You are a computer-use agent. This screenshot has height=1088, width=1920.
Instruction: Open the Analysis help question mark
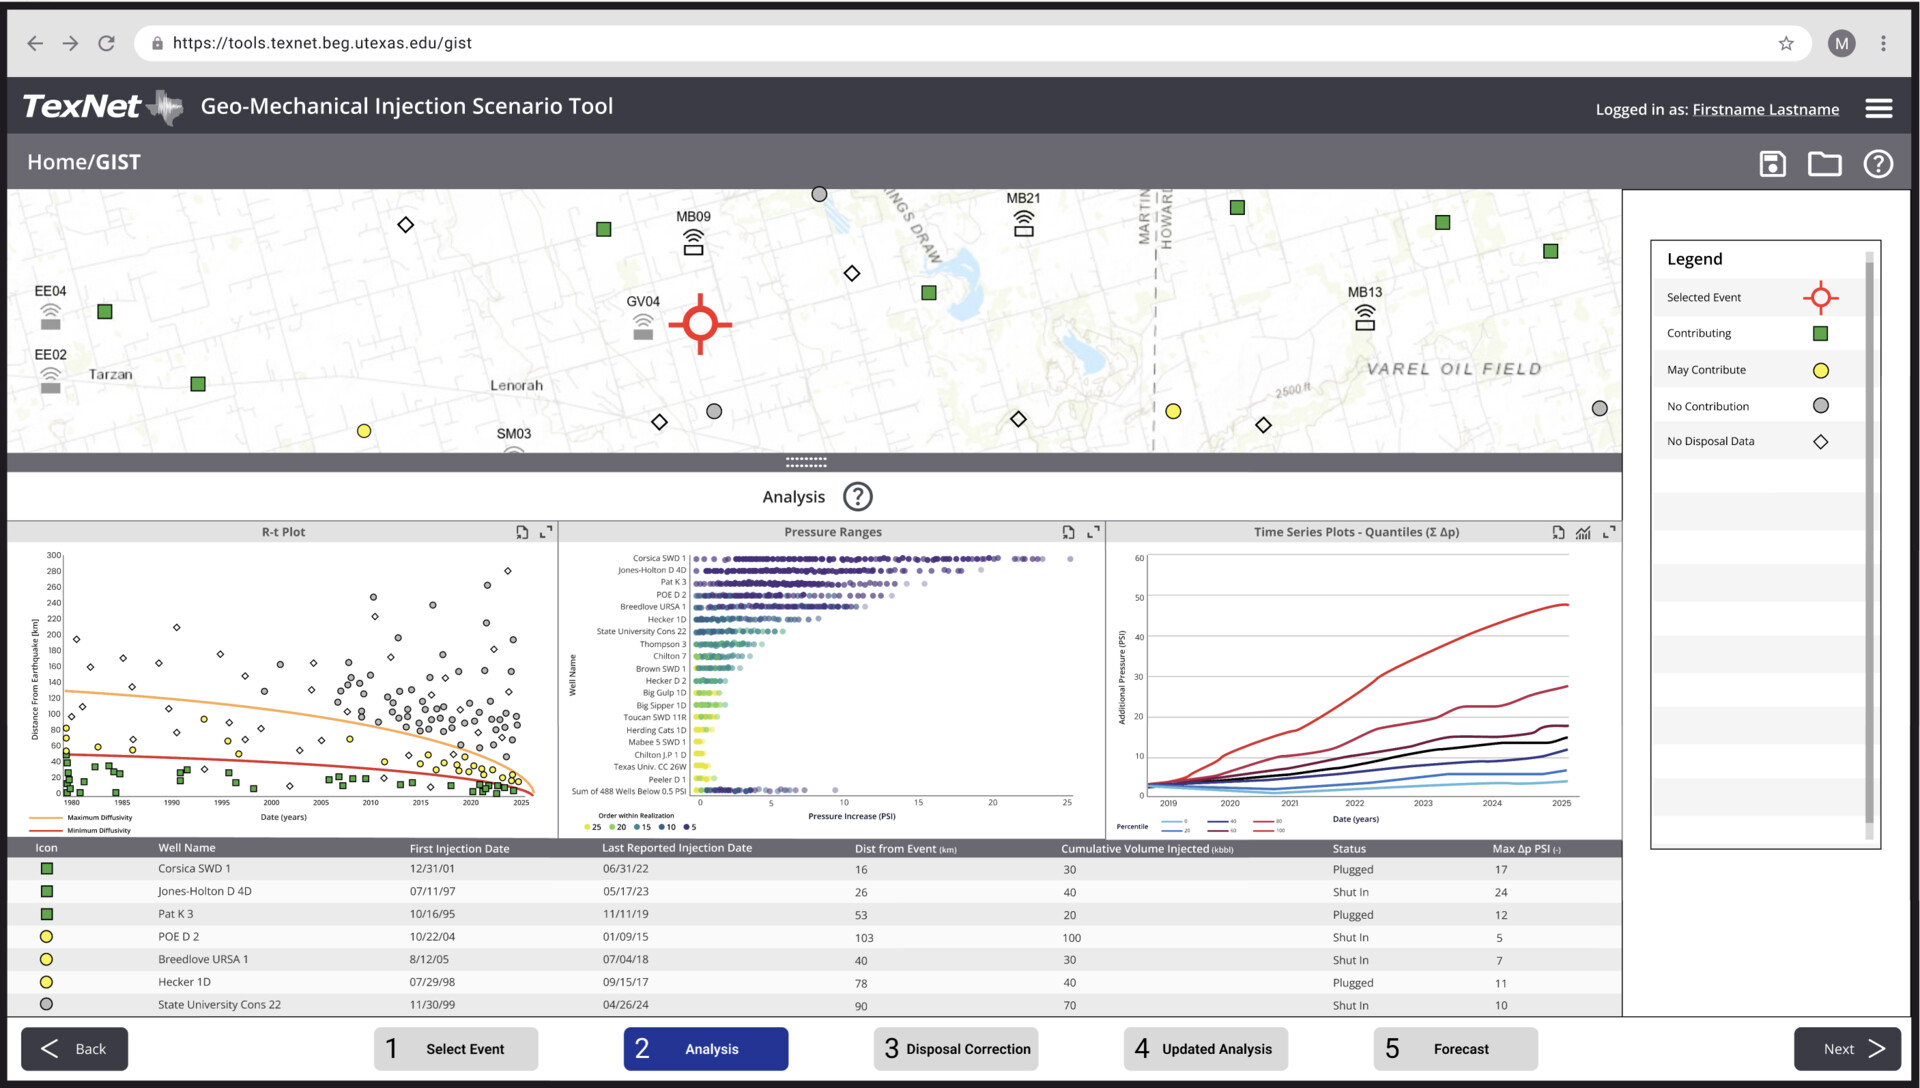[857, 497]
